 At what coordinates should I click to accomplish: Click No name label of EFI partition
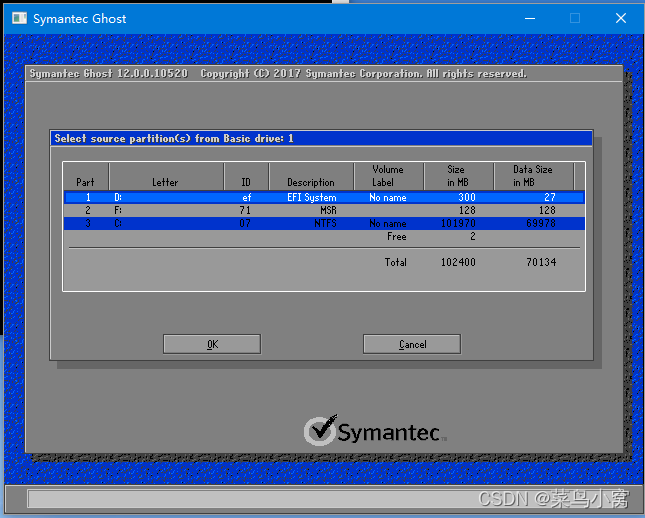click(x=387, y=197)
